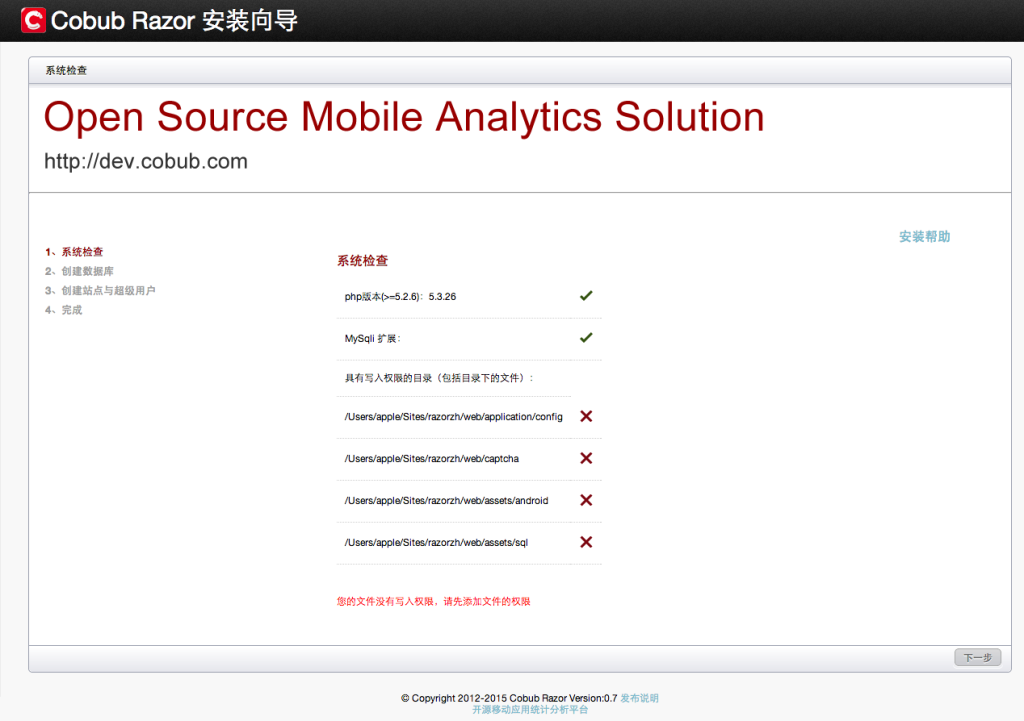This screenshot has height=721, width=1024.
Task: Click the green check for php版本
Action: pyautogui.click(x=586, y=296)
